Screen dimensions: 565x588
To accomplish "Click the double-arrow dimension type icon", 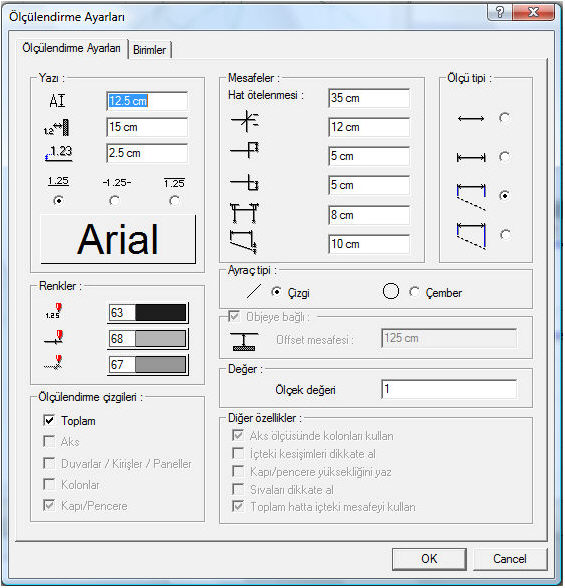I will pyautogui.click(x=471, y=119).
